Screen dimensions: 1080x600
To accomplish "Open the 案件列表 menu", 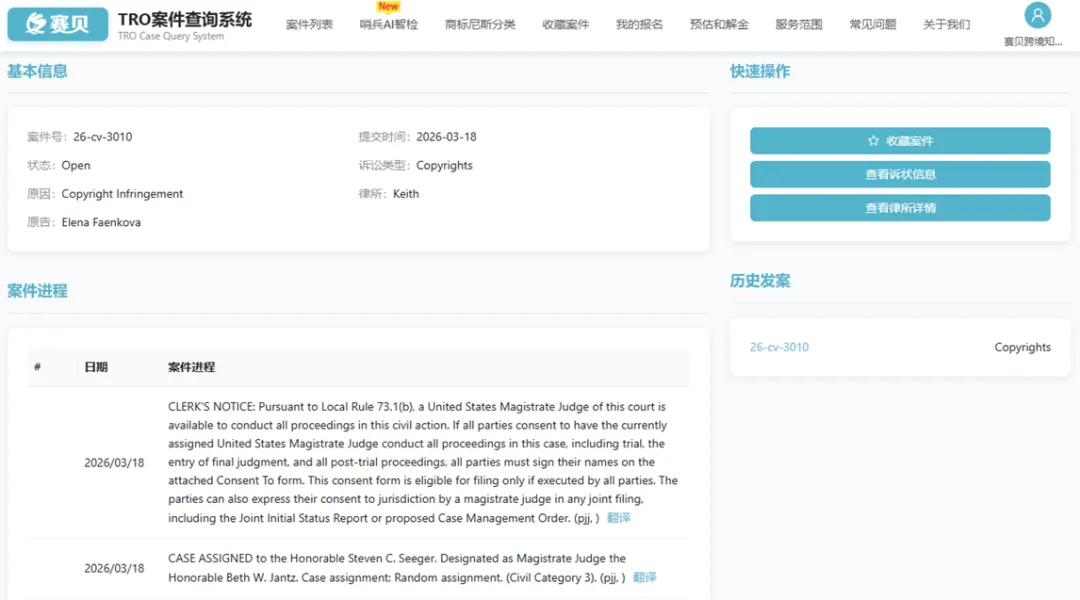I will click(309, 24).
